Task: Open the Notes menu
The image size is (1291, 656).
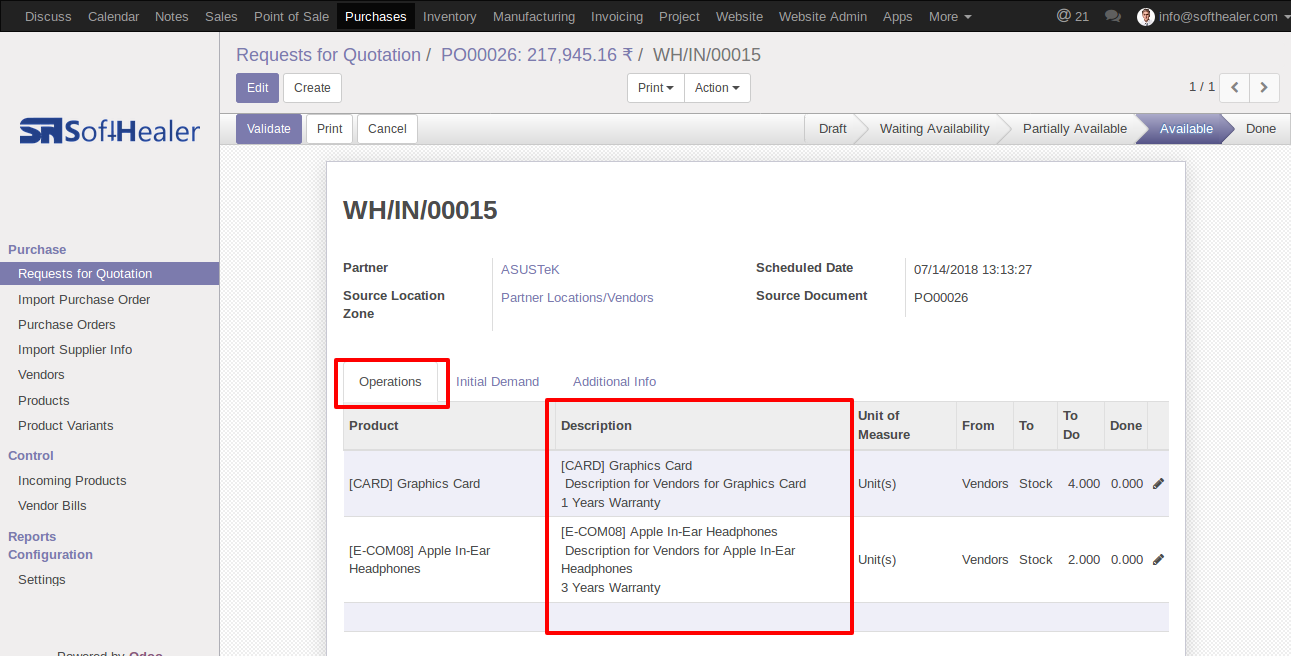Action: (x=172, y=16)
